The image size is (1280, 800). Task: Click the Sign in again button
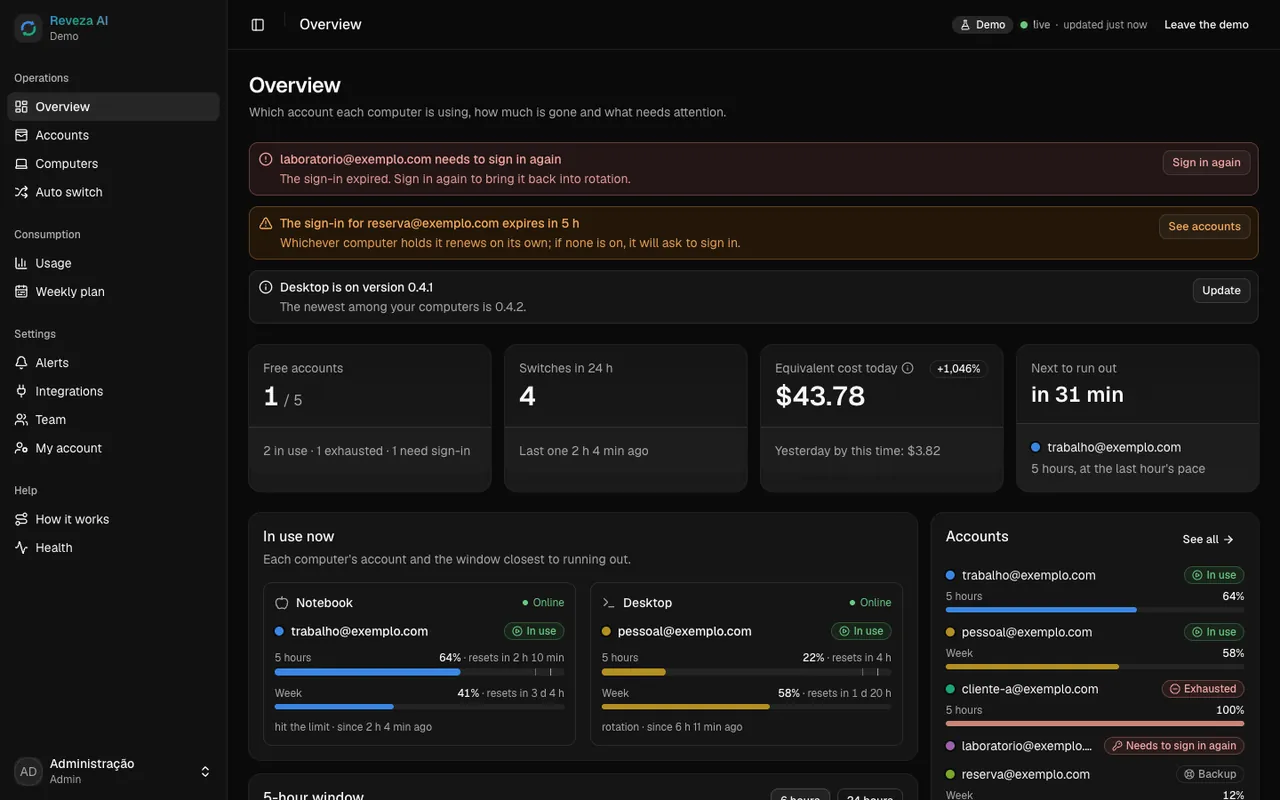1206,162
